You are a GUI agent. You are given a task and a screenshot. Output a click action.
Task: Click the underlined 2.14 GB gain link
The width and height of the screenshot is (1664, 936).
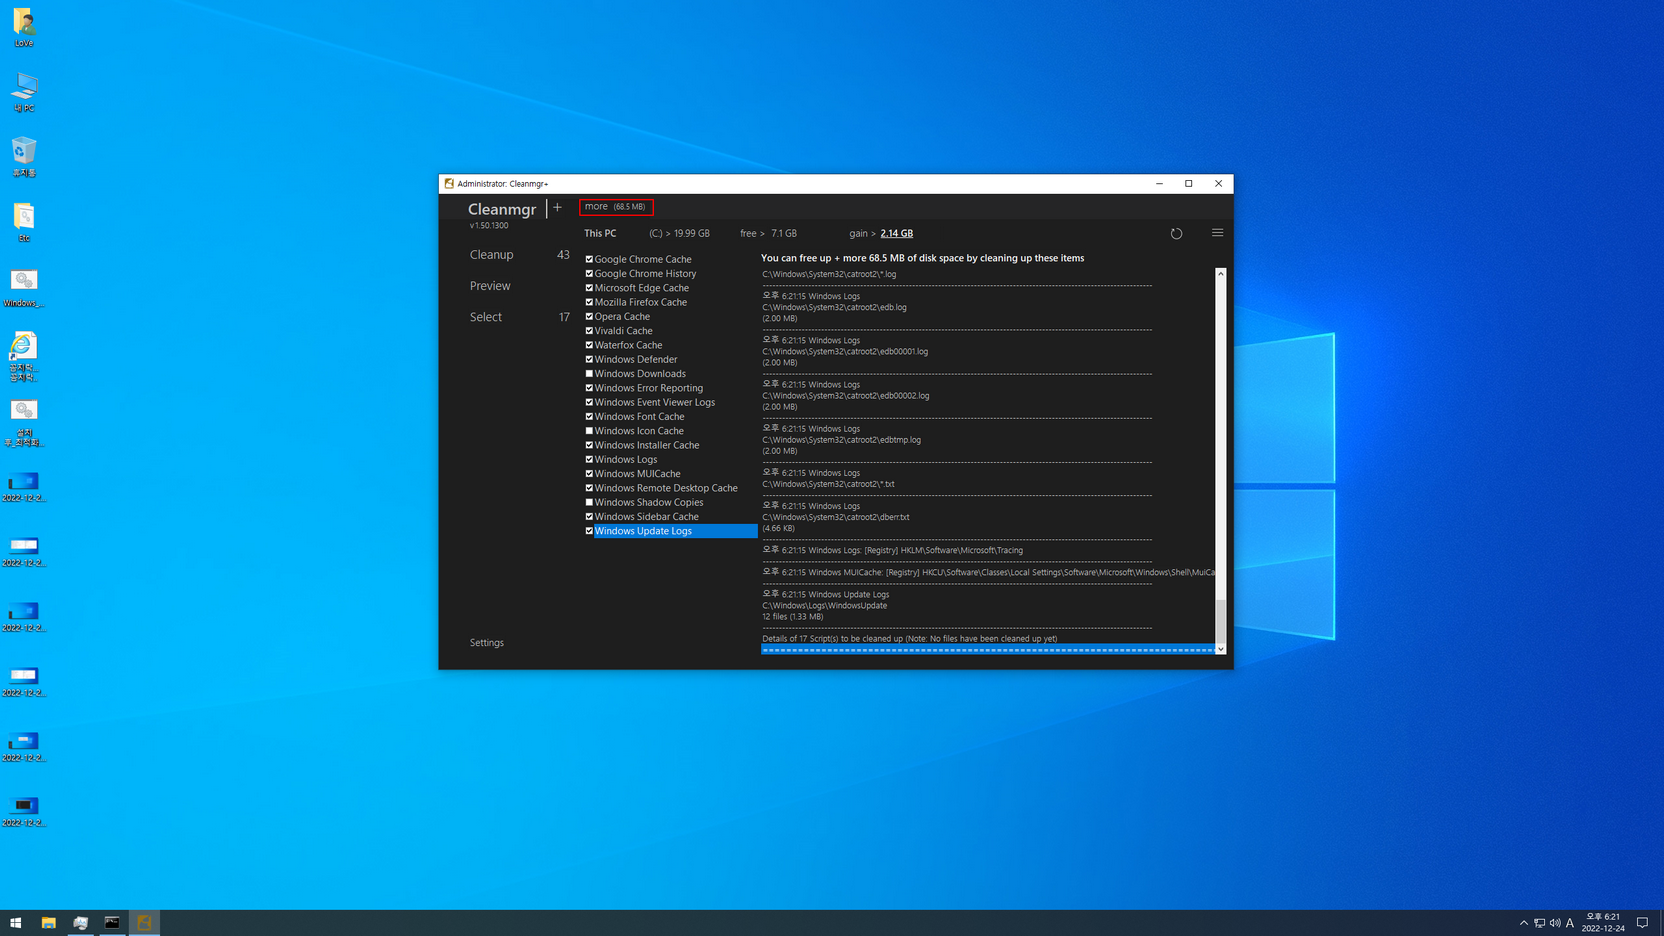(x=896, y=233)
